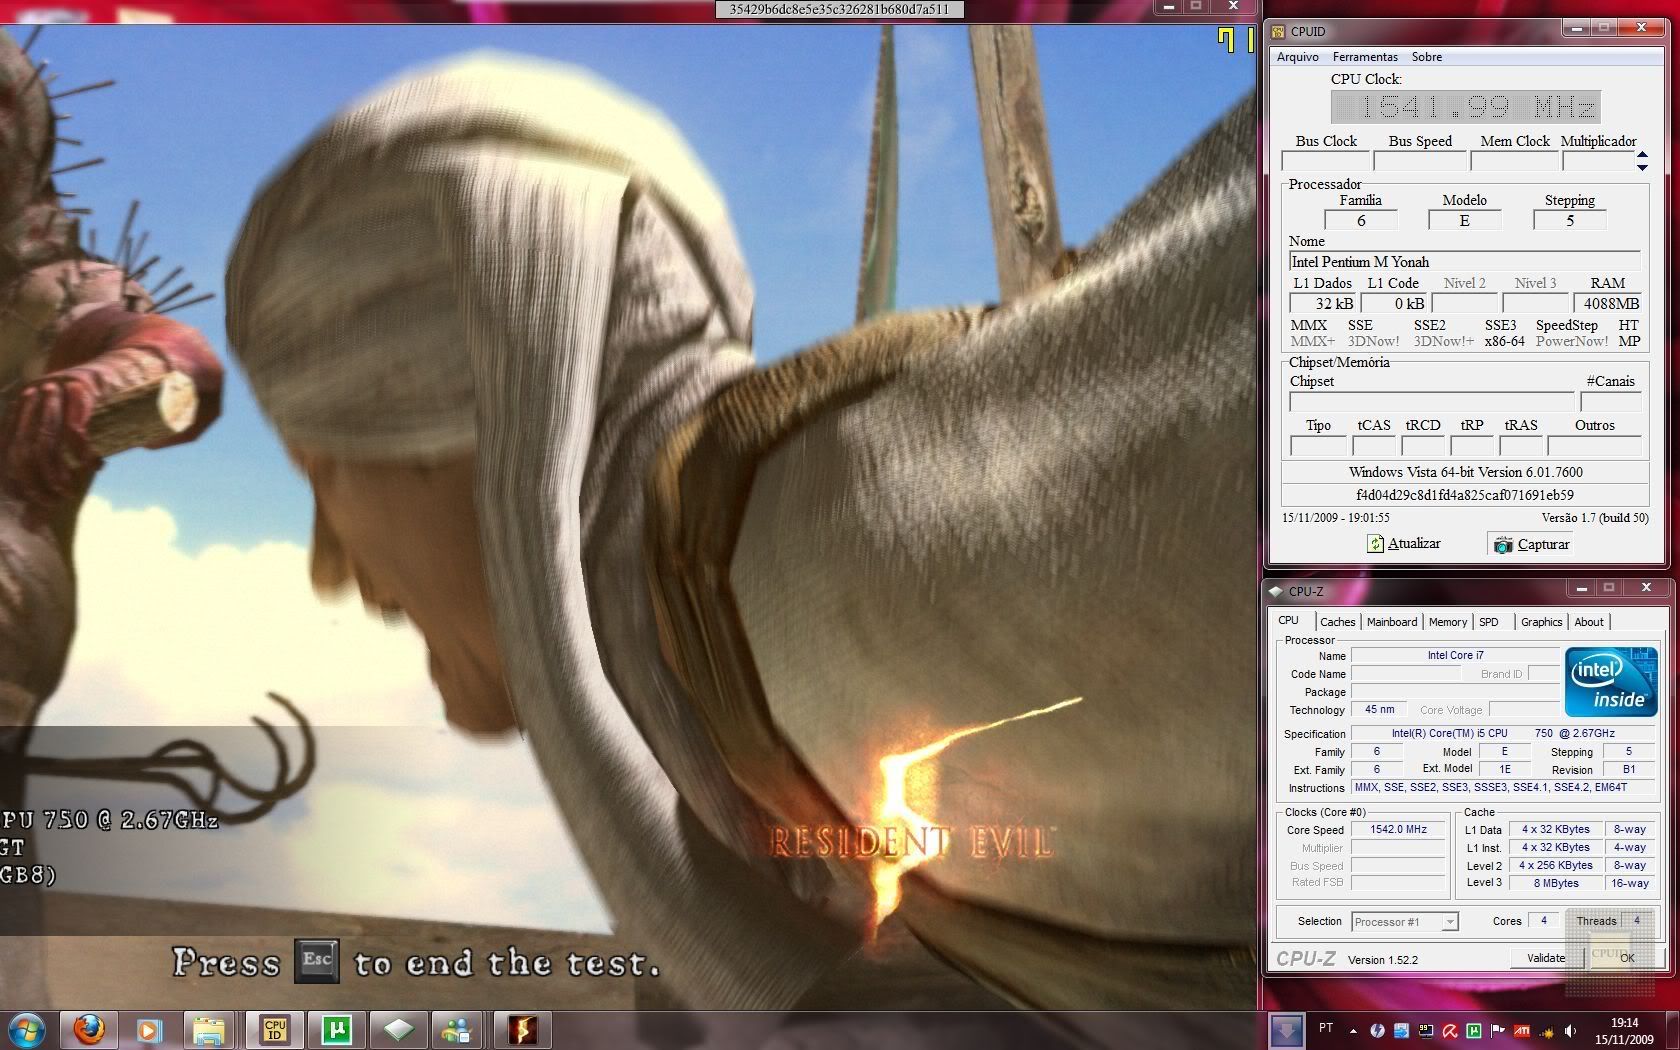The height and width of the screenshot is (1050, 1680).
Task: Click the CPUID window title bar icon
Action: (x=1278, y=32)
